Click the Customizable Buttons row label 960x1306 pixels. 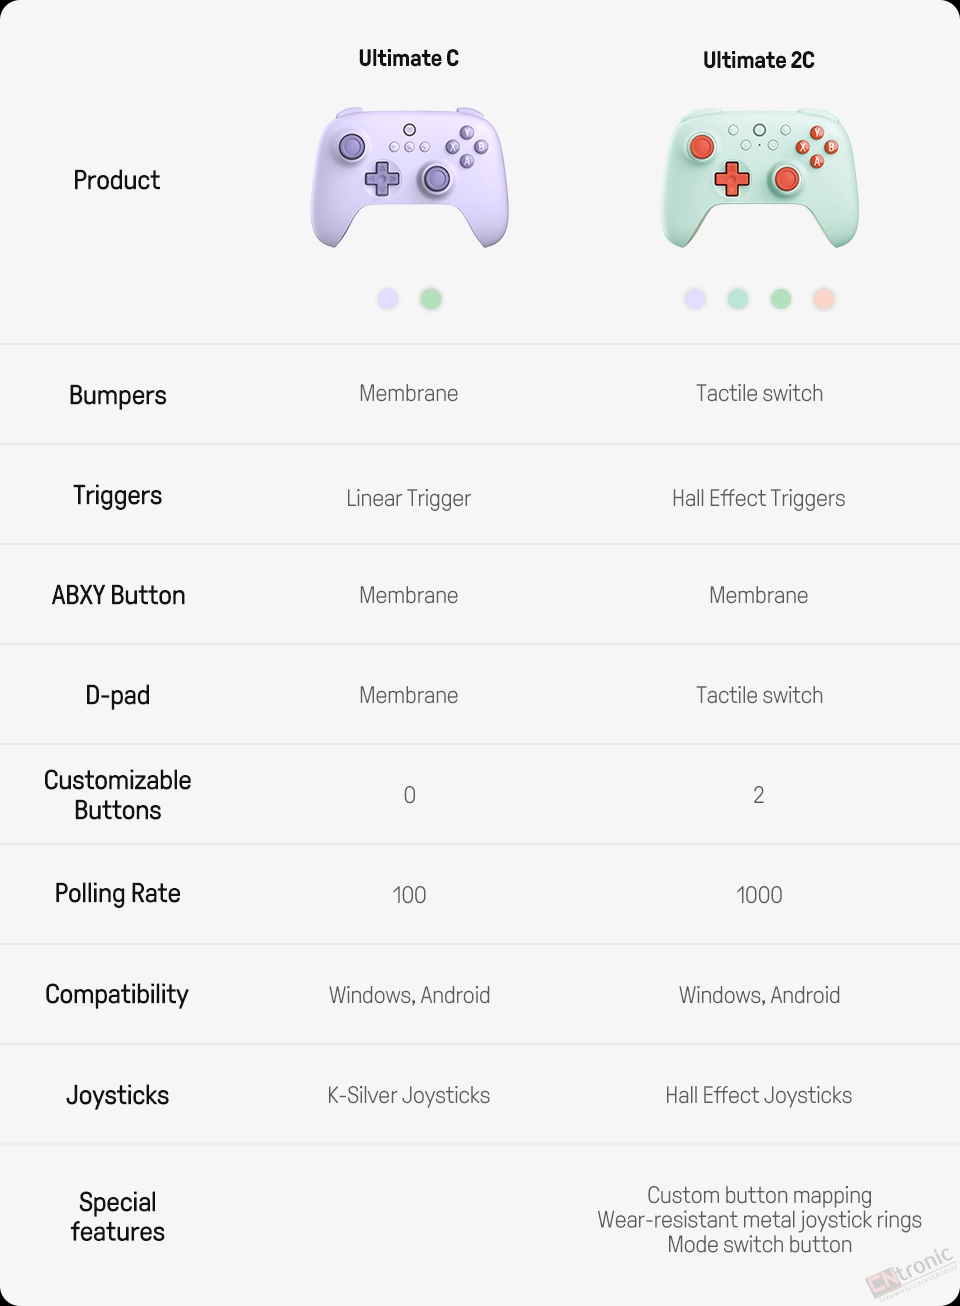pyautogui.click(x=118, y=795)
